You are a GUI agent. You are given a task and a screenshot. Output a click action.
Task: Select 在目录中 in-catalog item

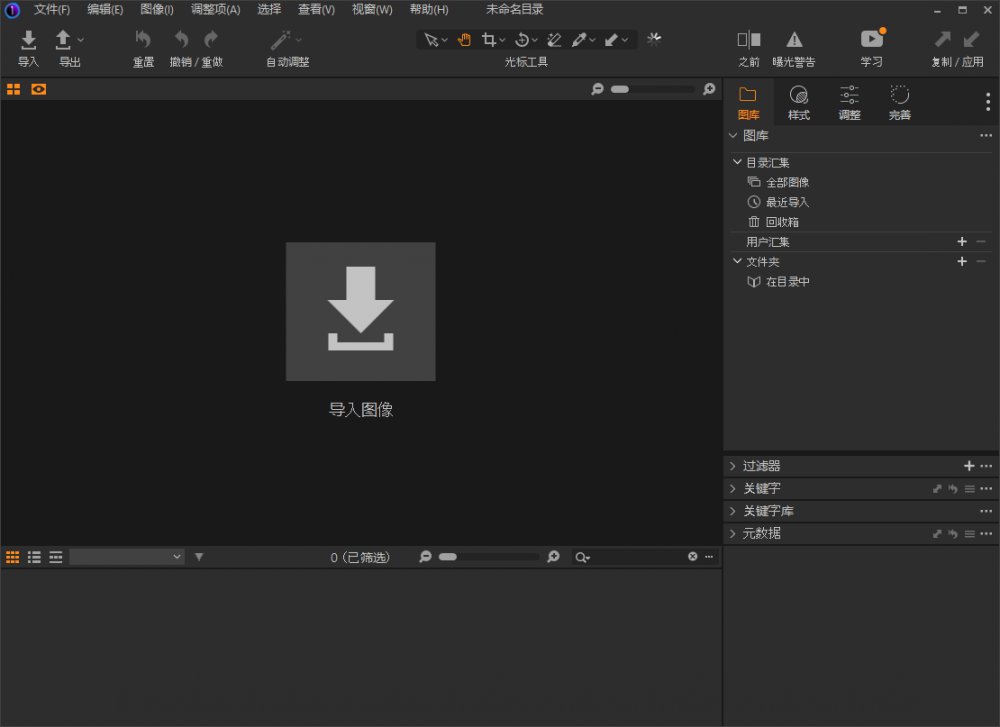click(779, 282)
